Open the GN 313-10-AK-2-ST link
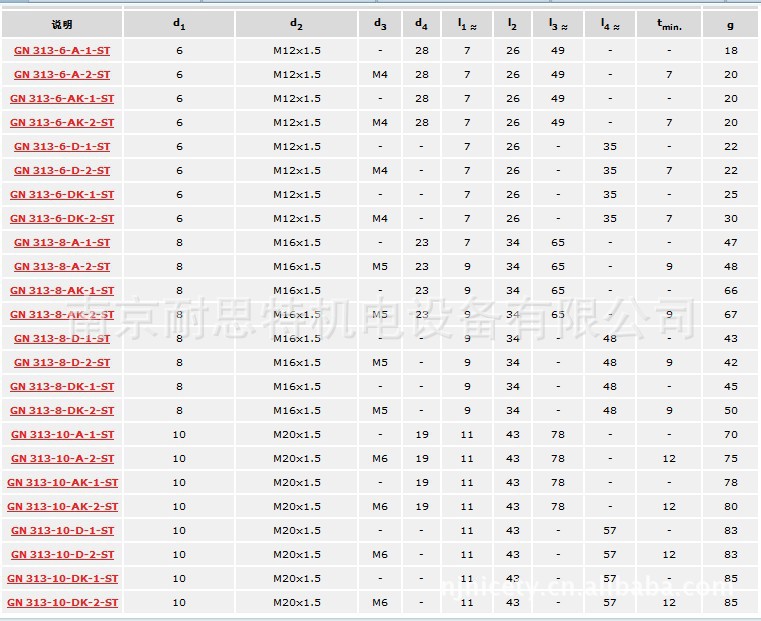This screenshot has width=761, height=621. point(62,507)
